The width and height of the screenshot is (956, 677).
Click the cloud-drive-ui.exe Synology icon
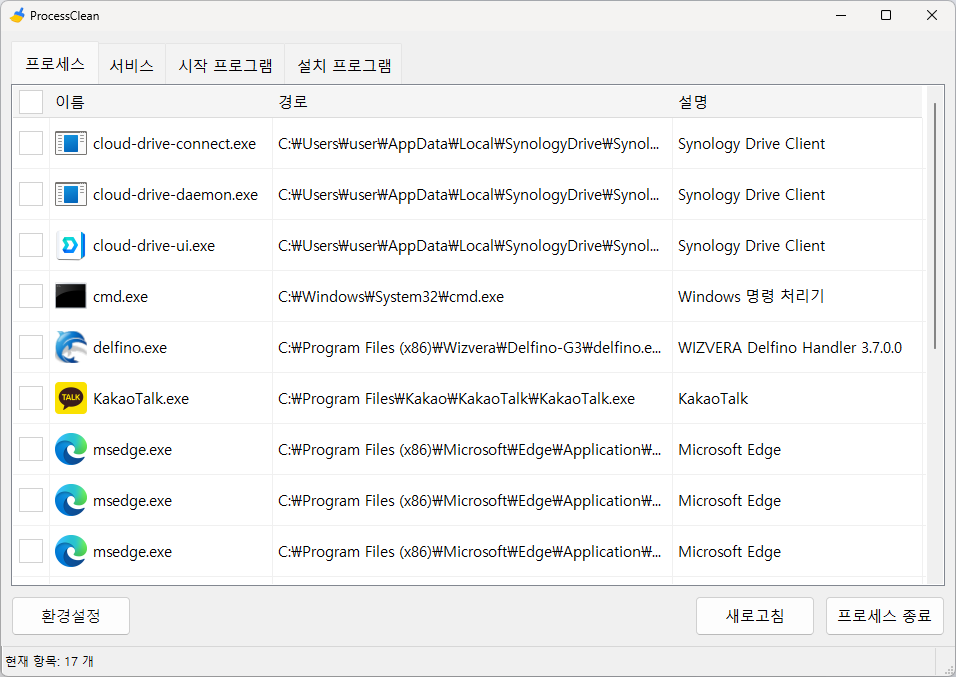[x=71, y=245]
